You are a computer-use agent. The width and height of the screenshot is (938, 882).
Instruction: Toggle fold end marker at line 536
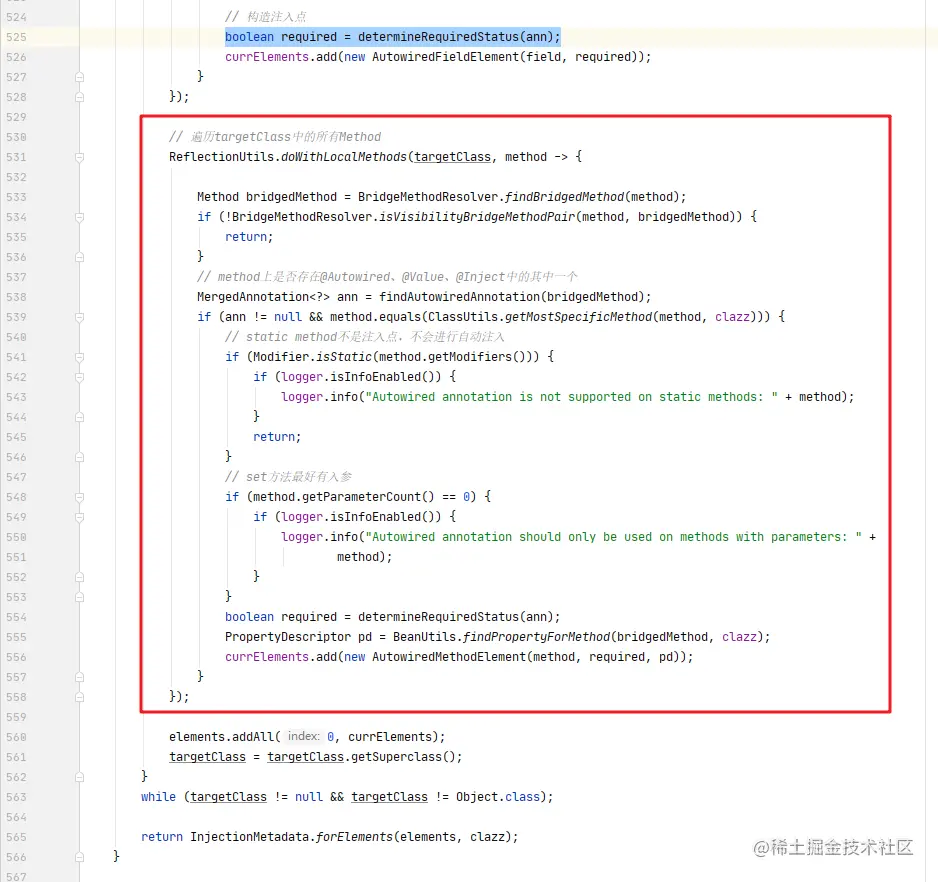coord(80,257)
